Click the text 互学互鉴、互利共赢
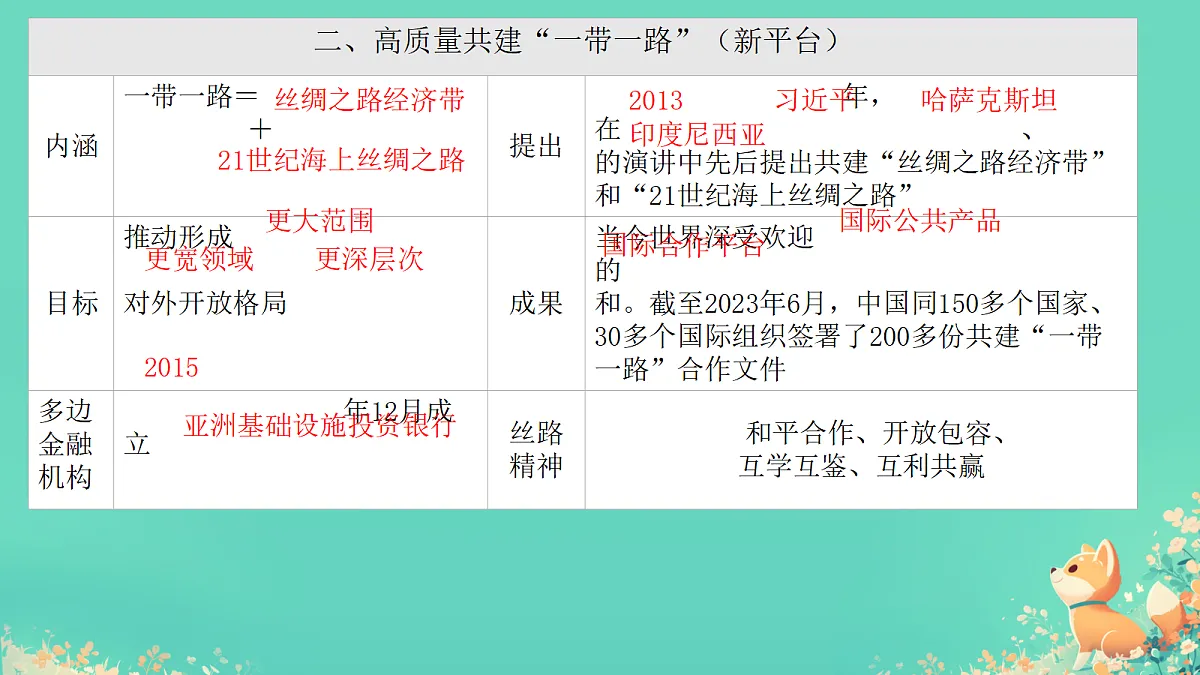 (861, 466)
